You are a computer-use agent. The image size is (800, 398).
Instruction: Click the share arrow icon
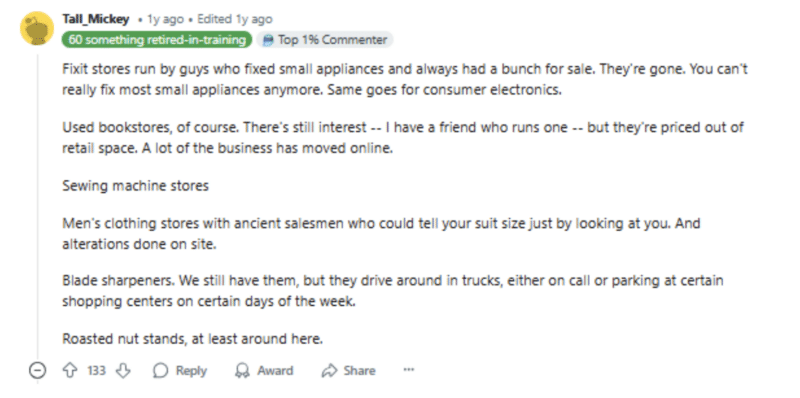point(330,370)
